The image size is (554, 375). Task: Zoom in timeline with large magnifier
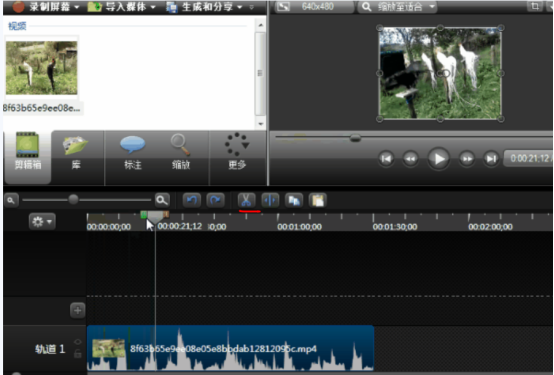(162, 200)
